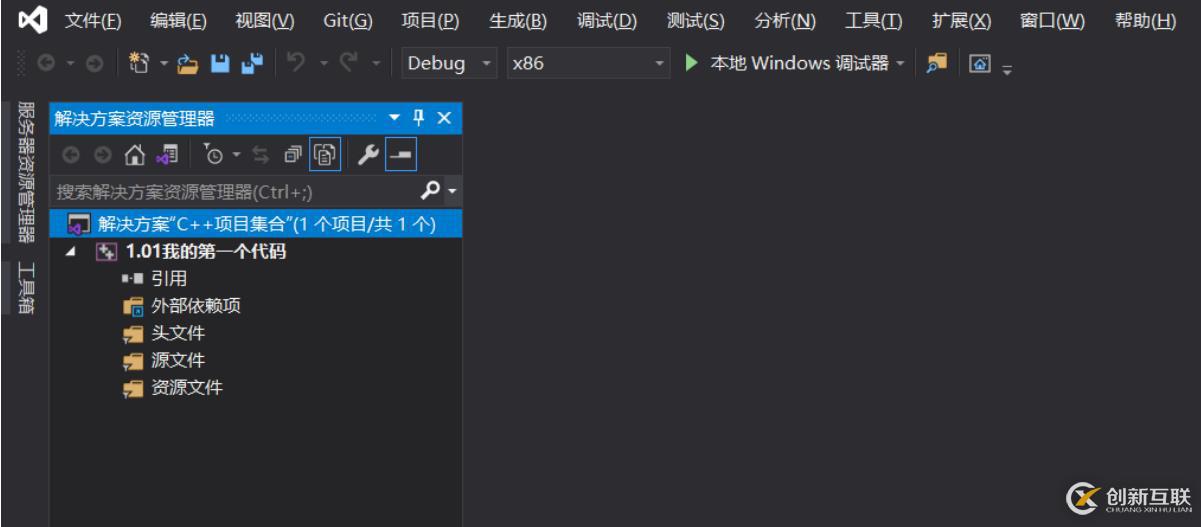Open the redo history dropdown arrow
The width and height of the screenshot is (1201, 527).
tap(376, 64)
